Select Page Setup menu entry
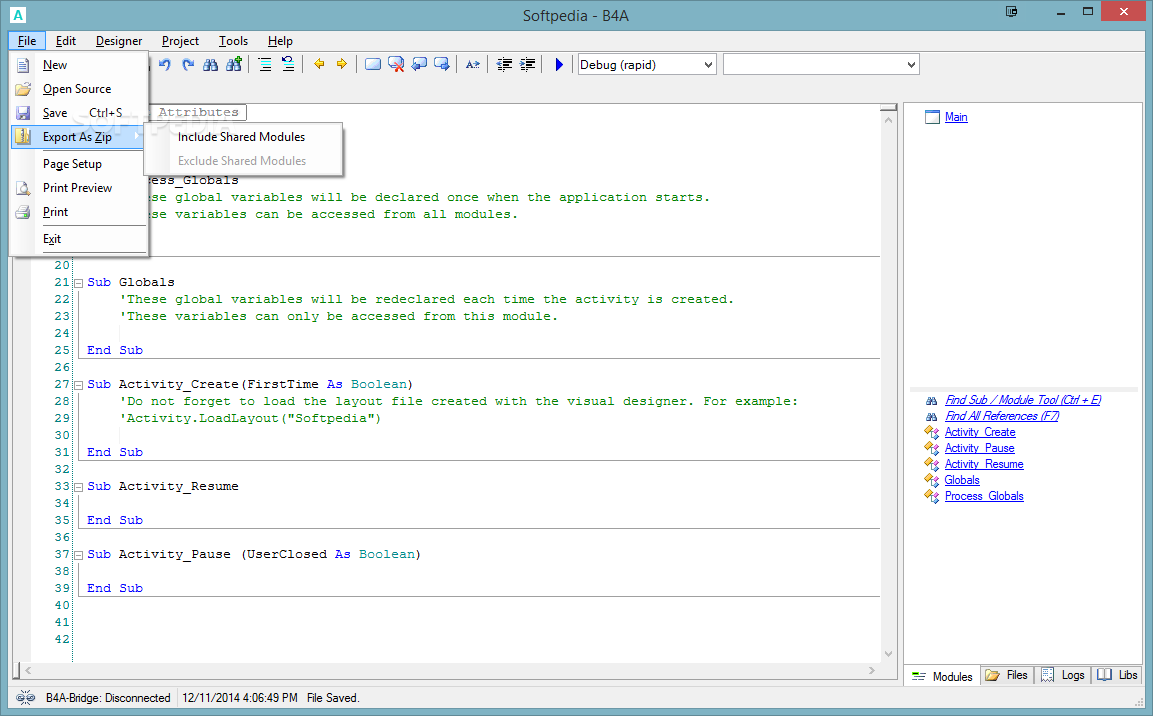This screenshot has width=1153, height=716. click(79, 164)
